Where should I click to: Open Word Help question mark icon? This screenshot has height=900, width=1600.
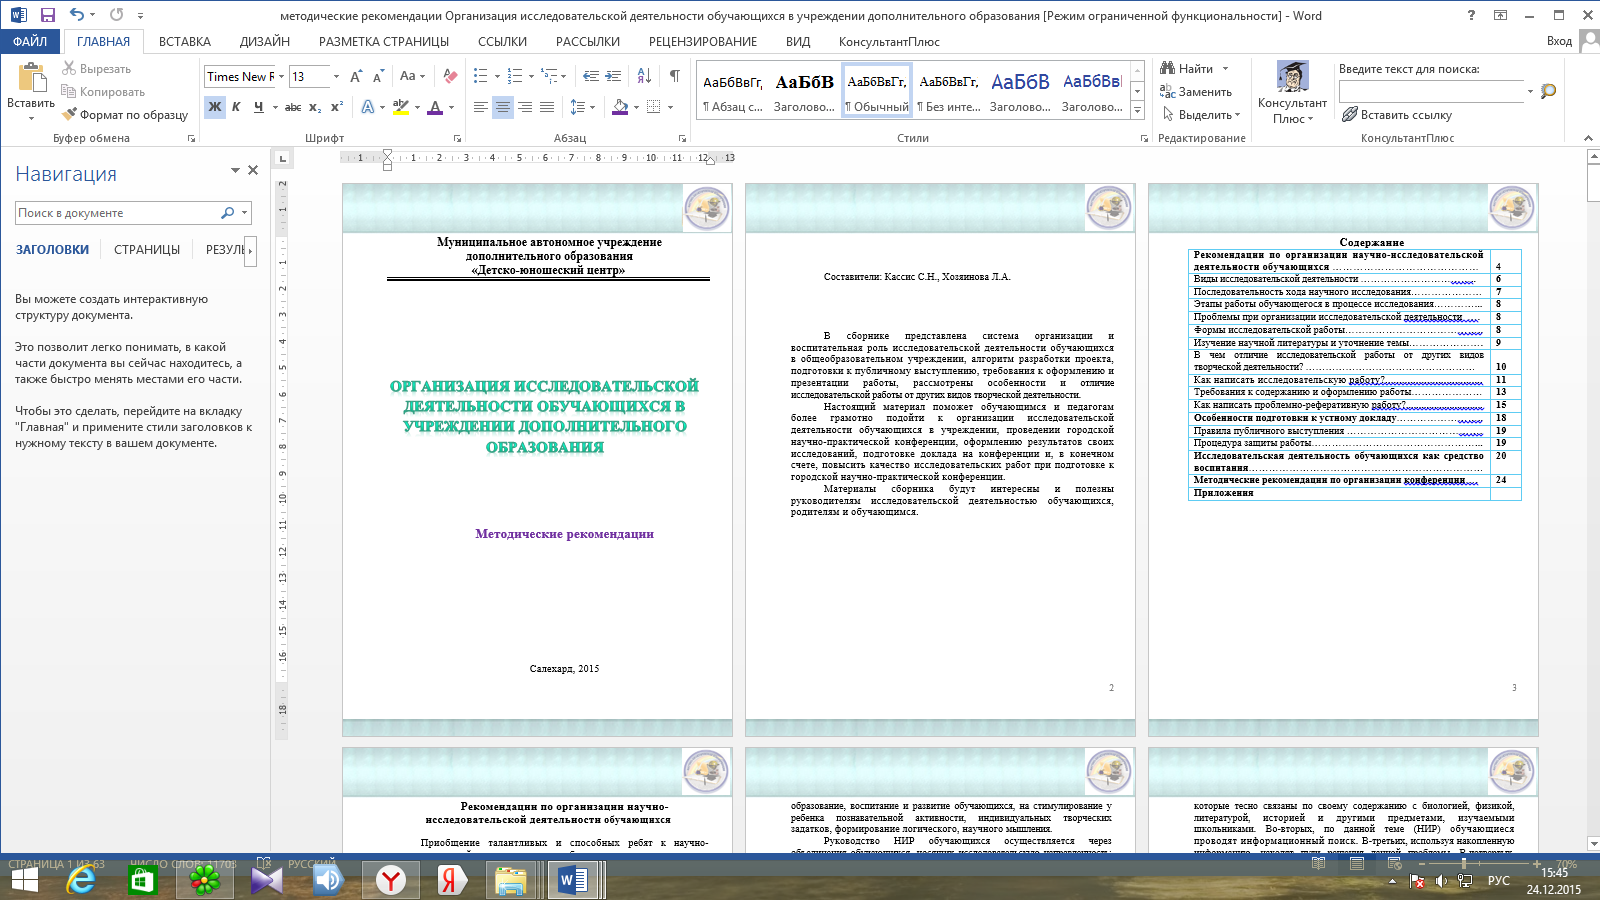1471,15
